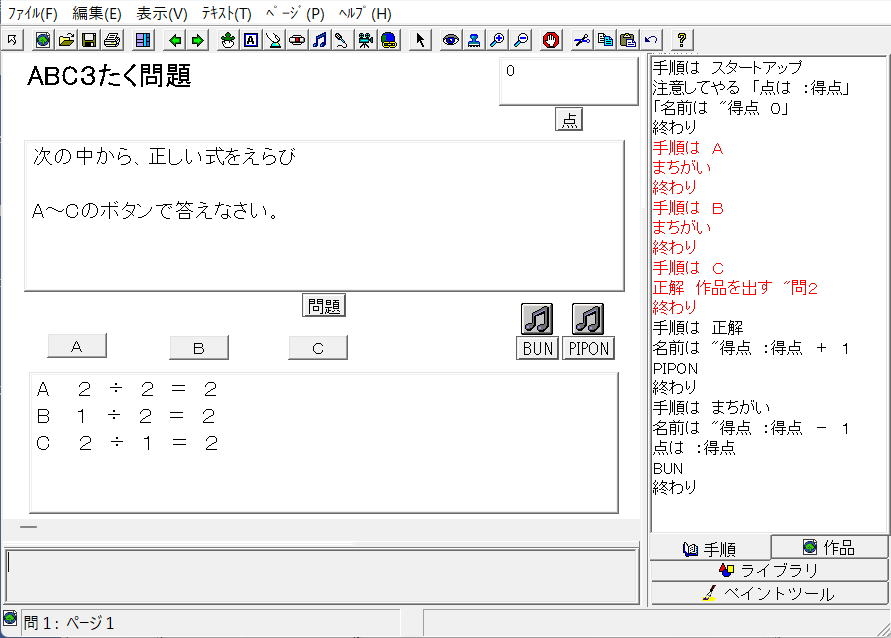Screen dimensions: 891x638
Task: Click the microphone recording icon
Action: coord(341,40)
